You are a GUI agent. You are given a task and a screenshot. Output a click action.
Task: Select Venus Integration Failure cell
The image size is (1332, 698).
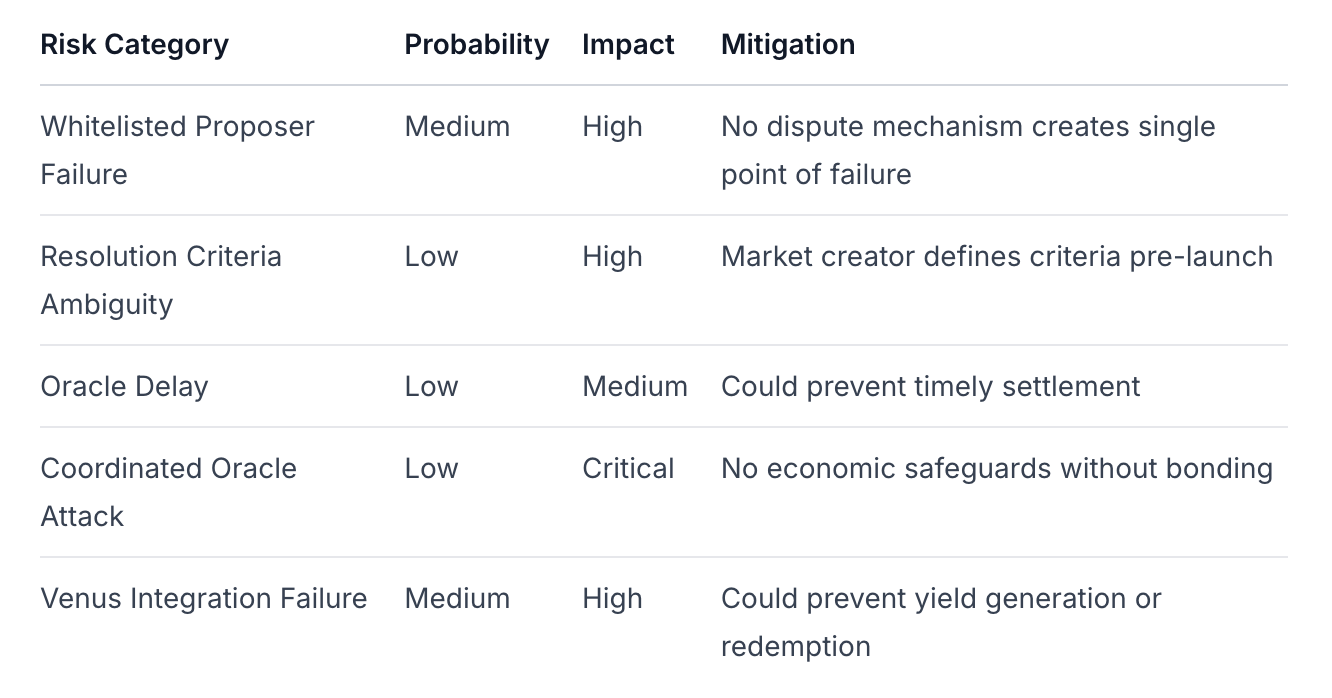click(203, 599)
